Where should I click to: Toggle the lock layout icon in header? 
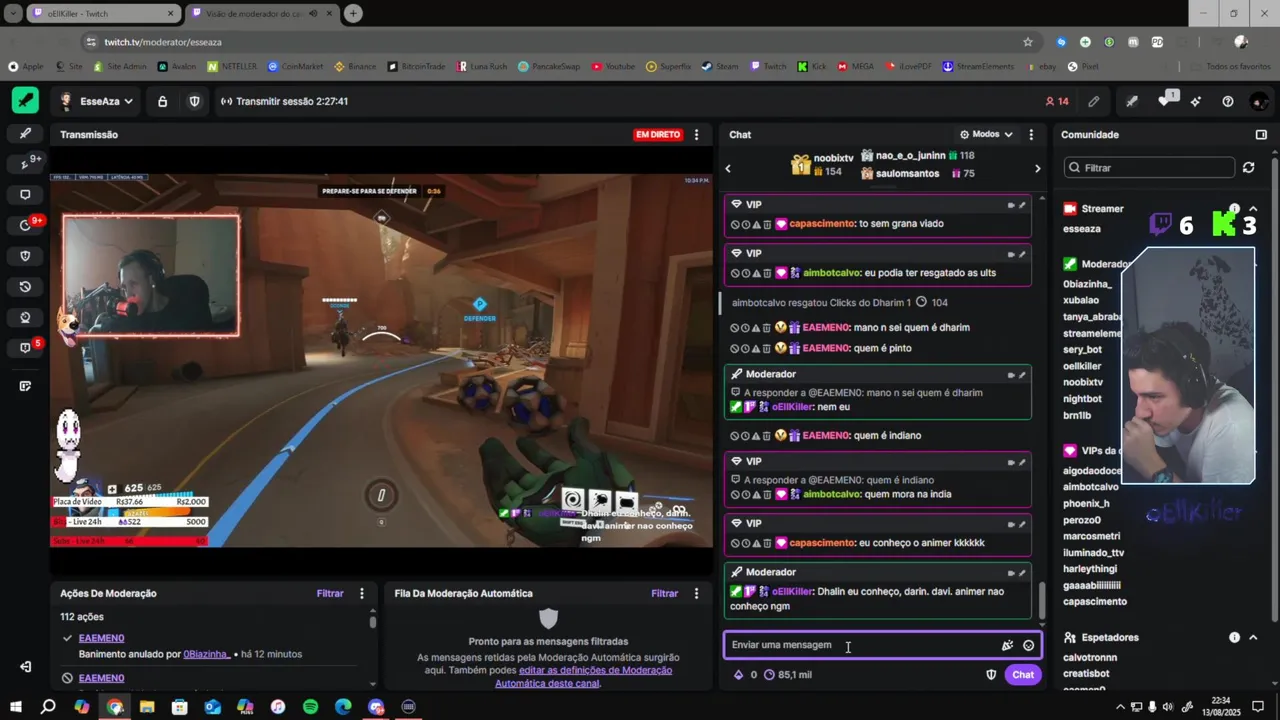[162, 101]
